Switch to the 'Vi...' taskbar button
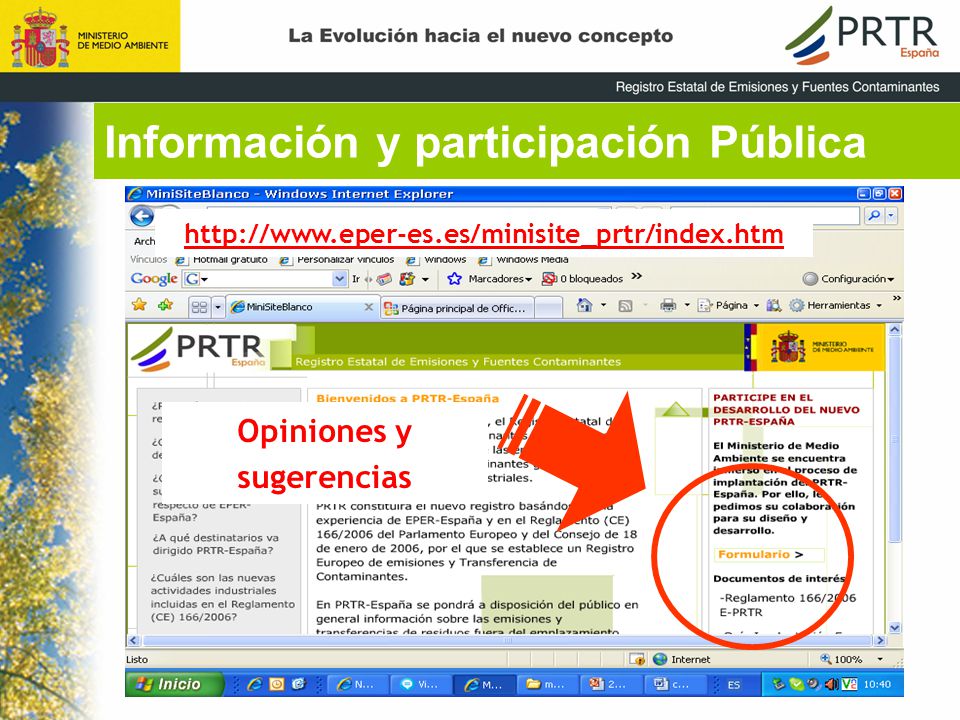This screenshot has height=720, width=960. pos(421,684)
